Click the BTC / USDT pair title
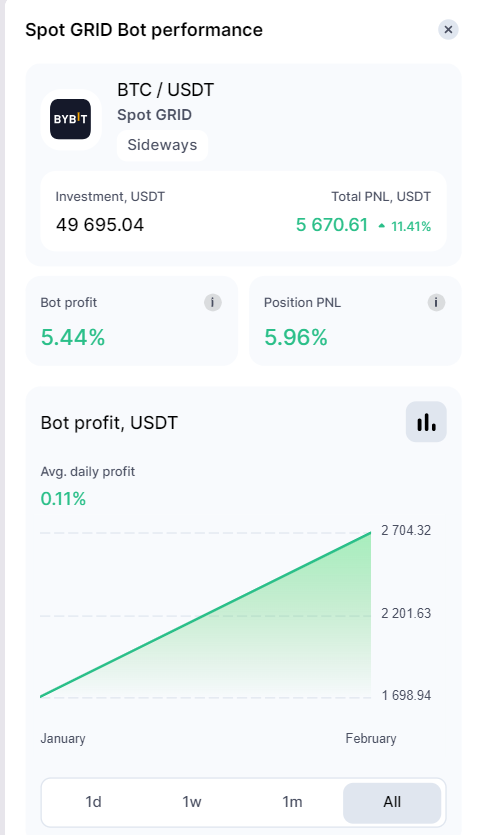 [166, 90]
